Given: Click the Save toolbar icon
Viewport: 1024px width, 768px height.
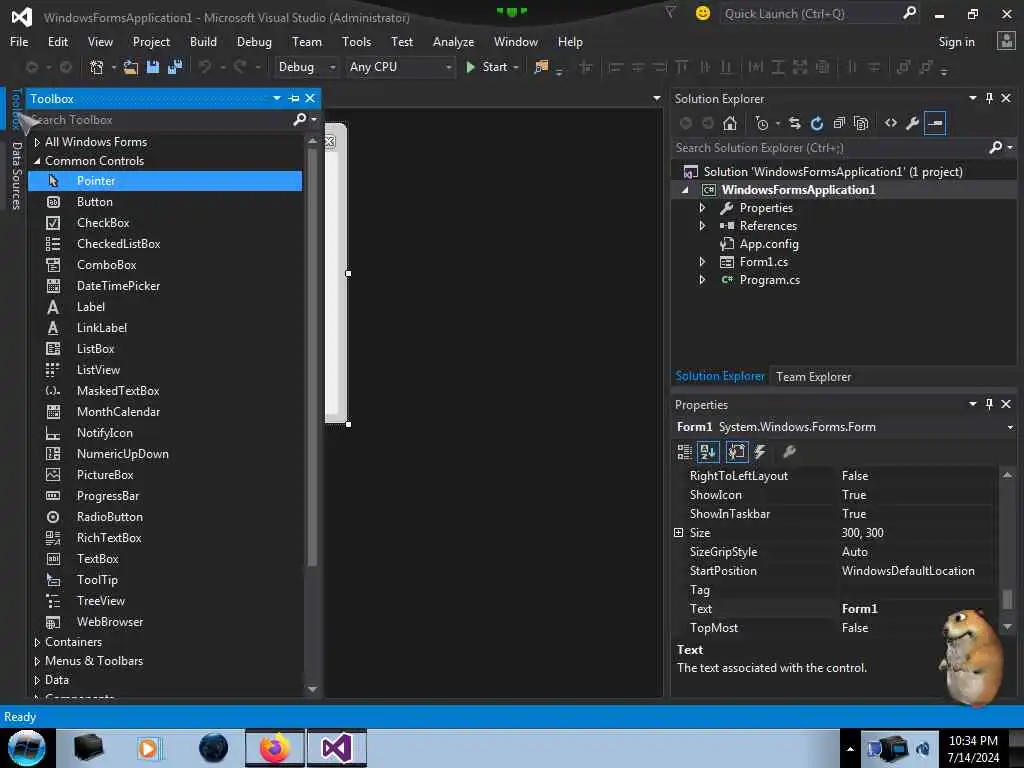Looking at the screenshot, I should 153,67.
